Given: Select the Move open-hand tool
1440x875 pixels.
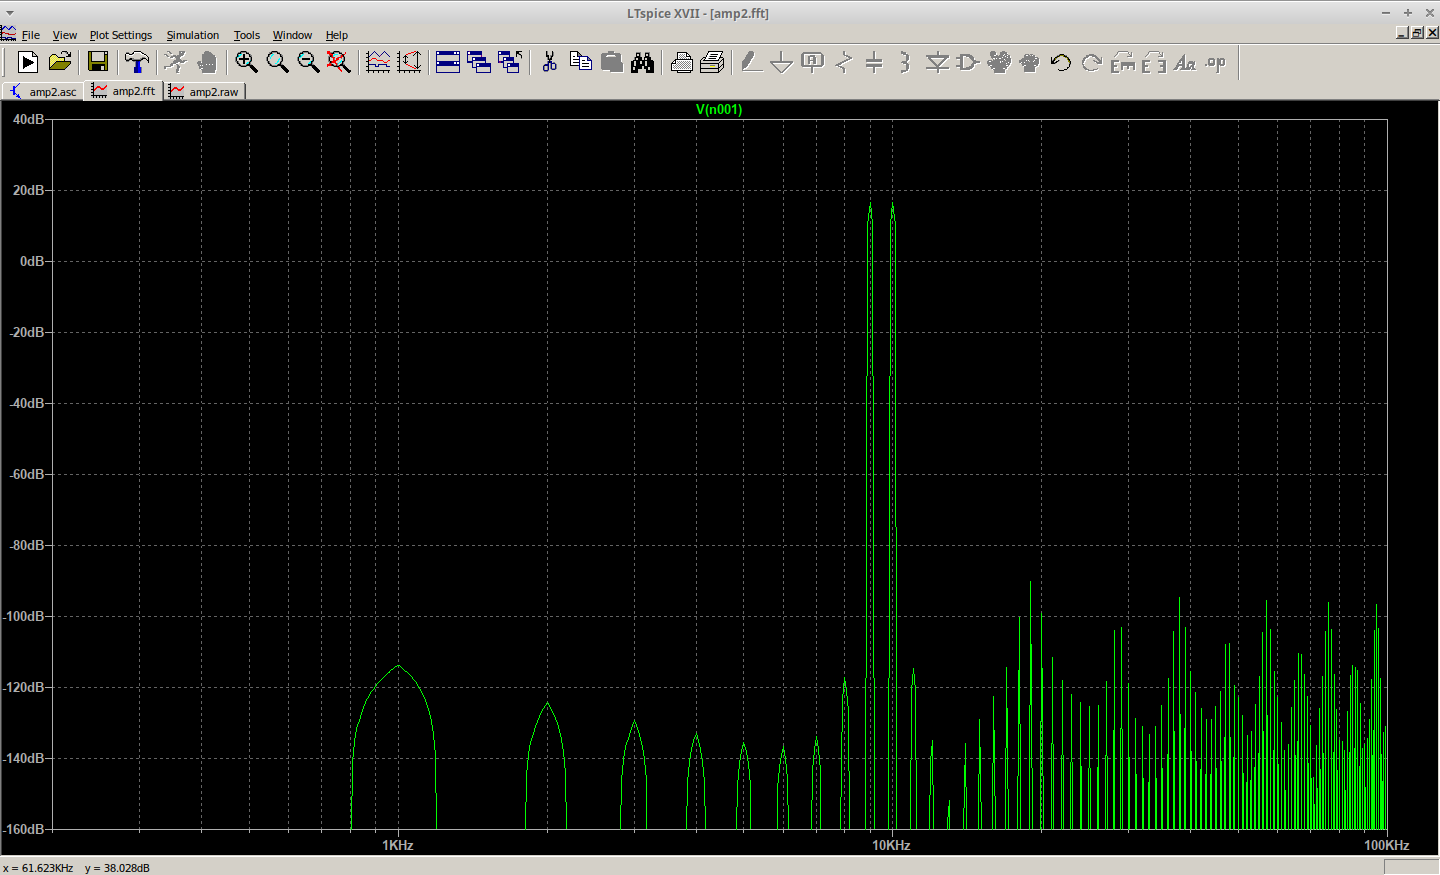Looking at the screenshot, I should (998, 62).
